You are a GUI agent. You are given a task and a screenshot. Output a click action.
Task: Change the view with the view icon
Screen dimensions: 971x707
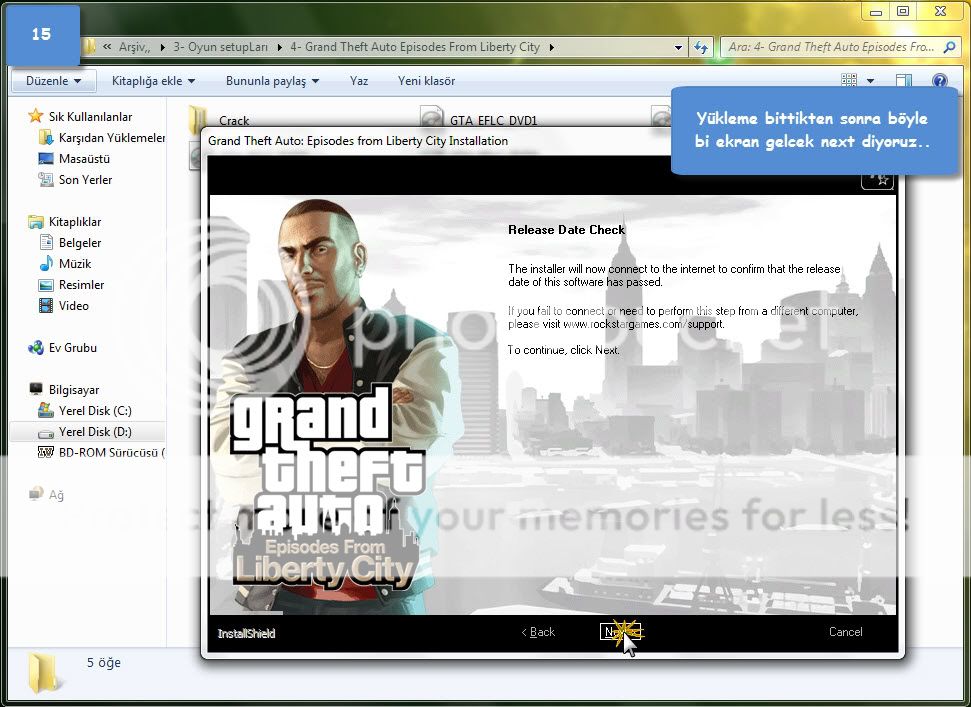849,80
